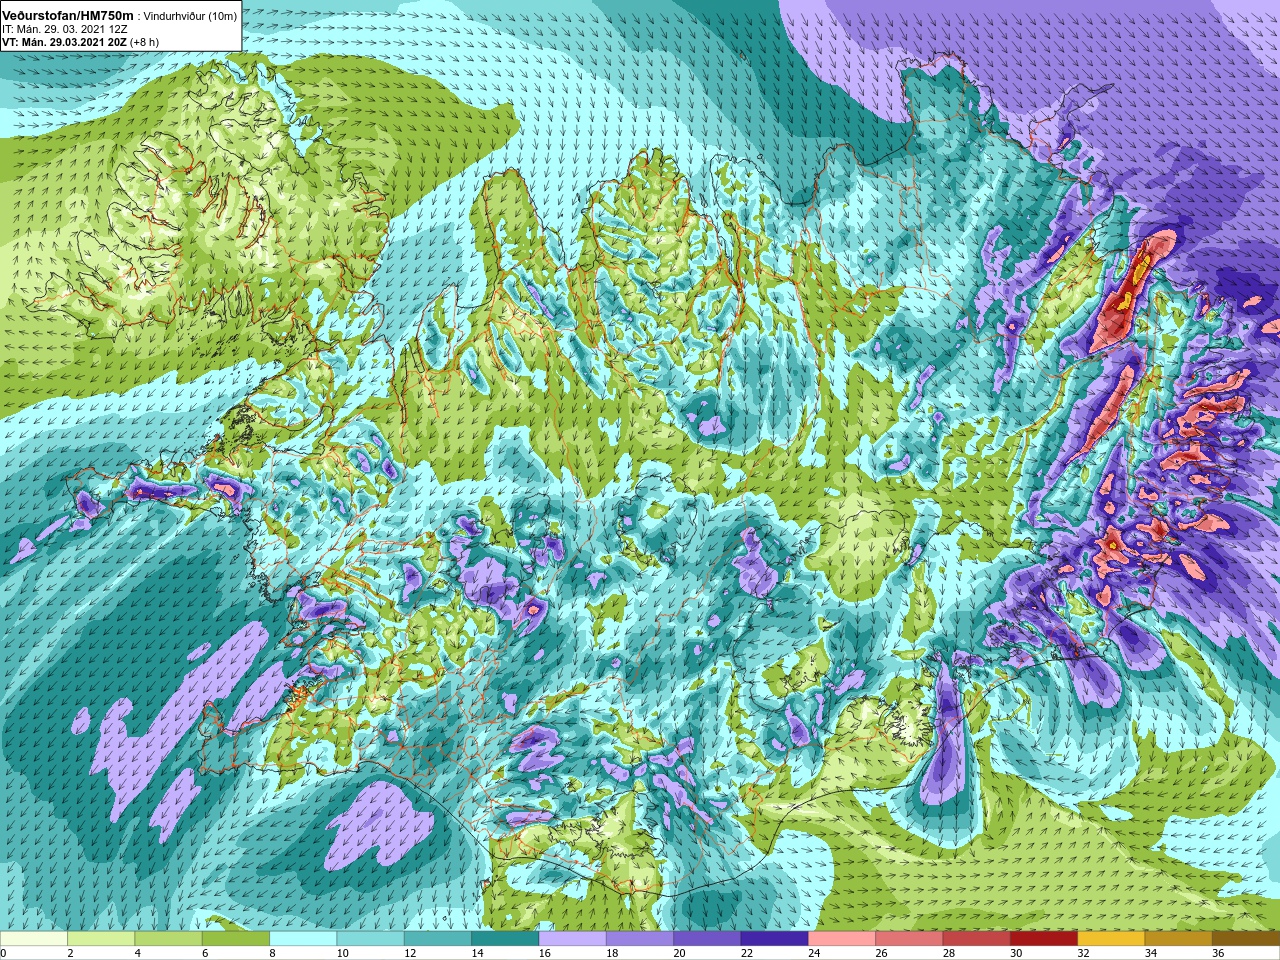Select the Veðurstofan/HM750m title text

point(68,16)
